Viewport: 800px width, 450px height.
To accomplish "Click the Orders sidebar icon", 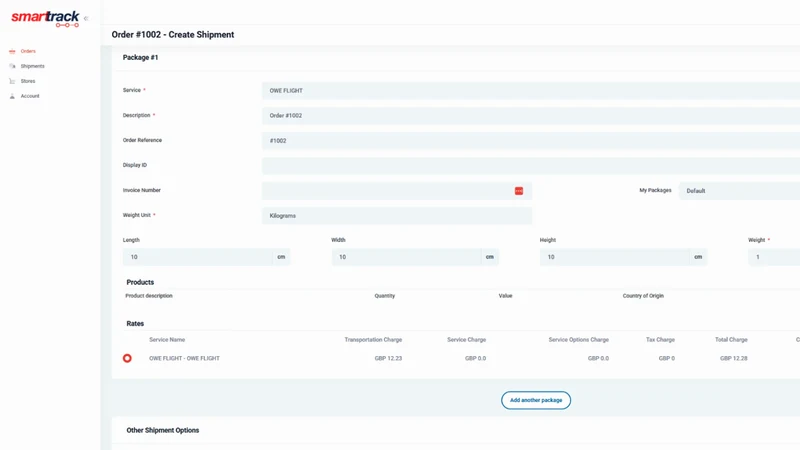I will click(x=12, y=51).
